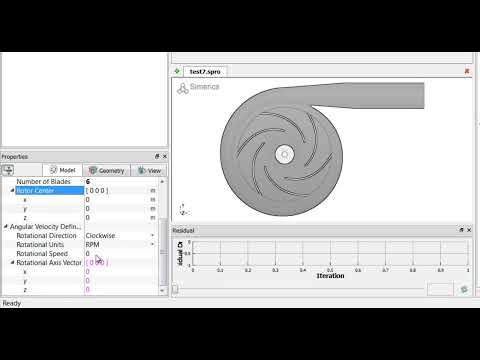Click the Rotational Axis Vector x value
Image resolution: width=480 pixels, height=360 pixels.
coord(87,271)
